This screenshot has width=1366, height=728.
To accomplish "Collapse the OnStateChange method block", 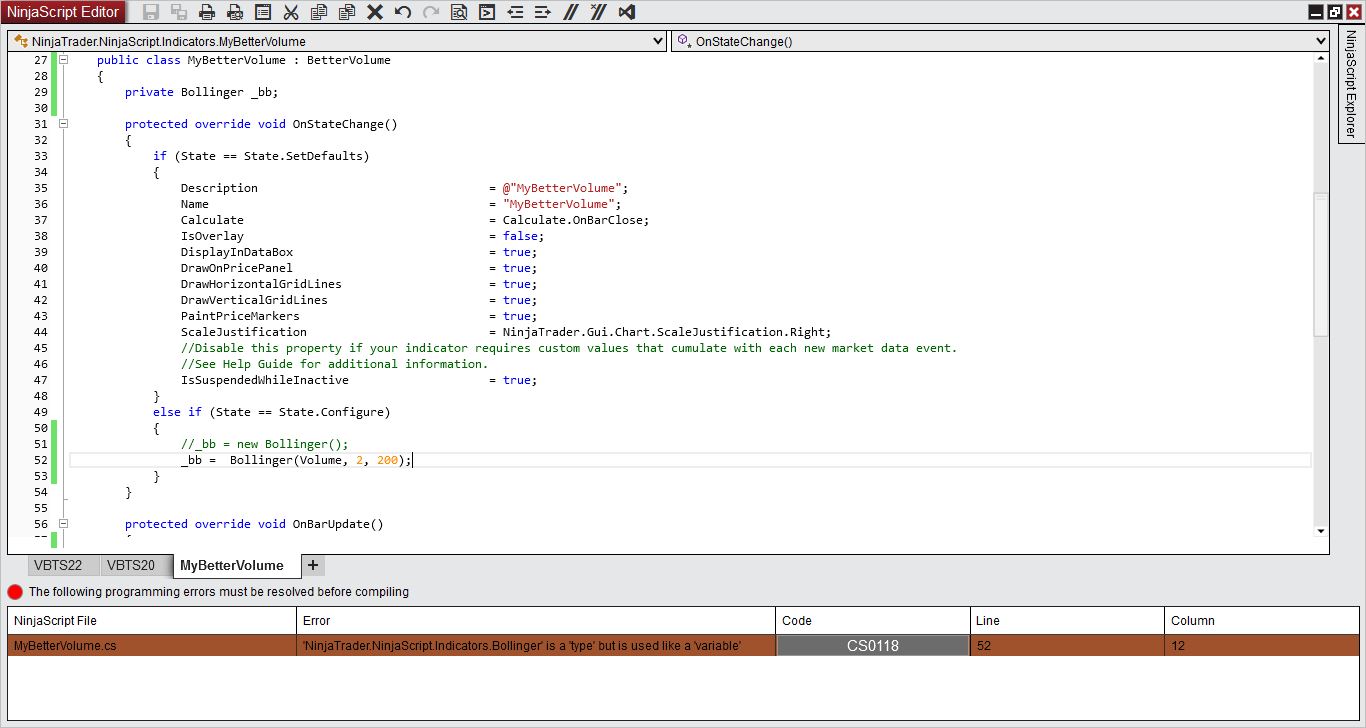I will click(63, 124).
